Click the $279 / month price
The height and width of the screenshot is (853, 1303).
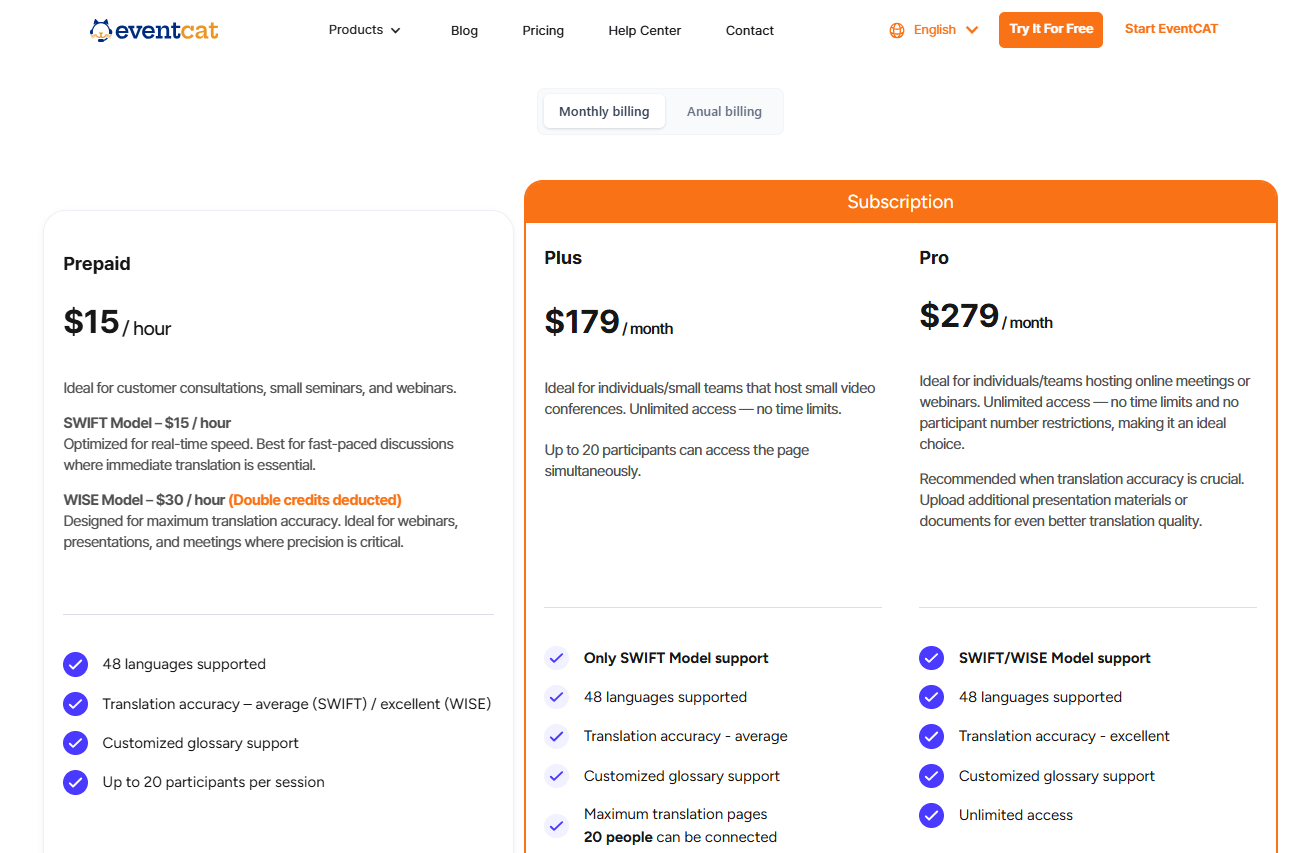tap(986, 316)
